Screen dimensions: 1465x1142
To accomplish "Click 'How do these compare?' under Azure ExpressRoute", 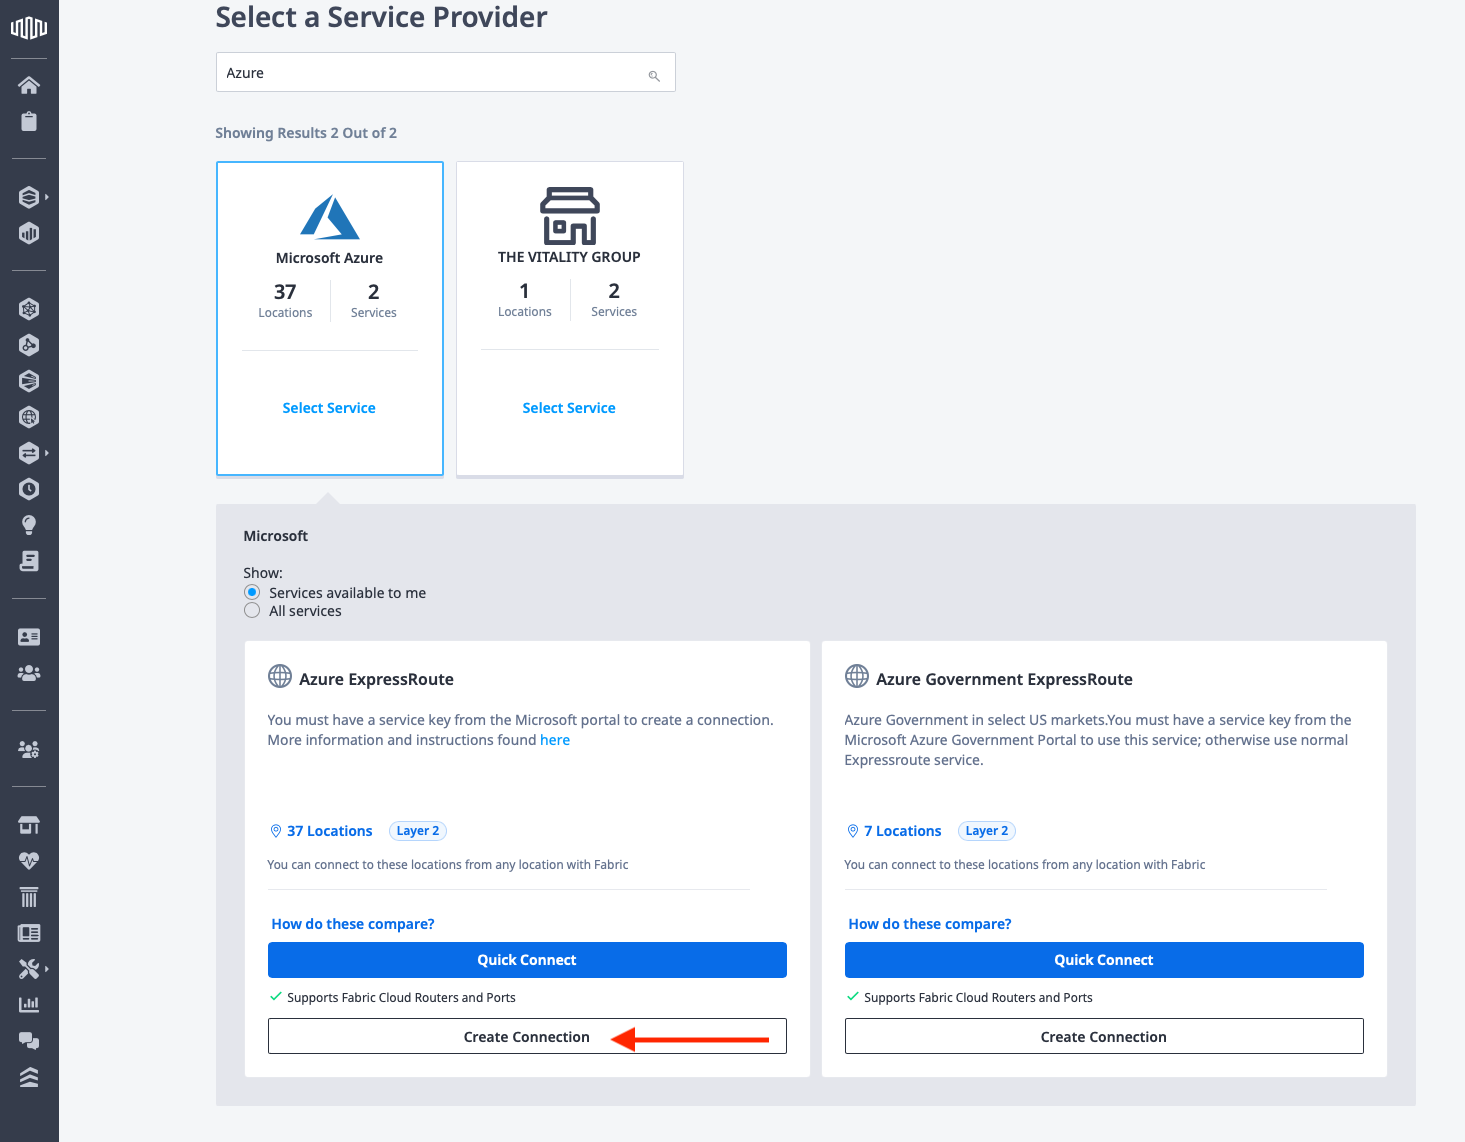I will [353, 924].
